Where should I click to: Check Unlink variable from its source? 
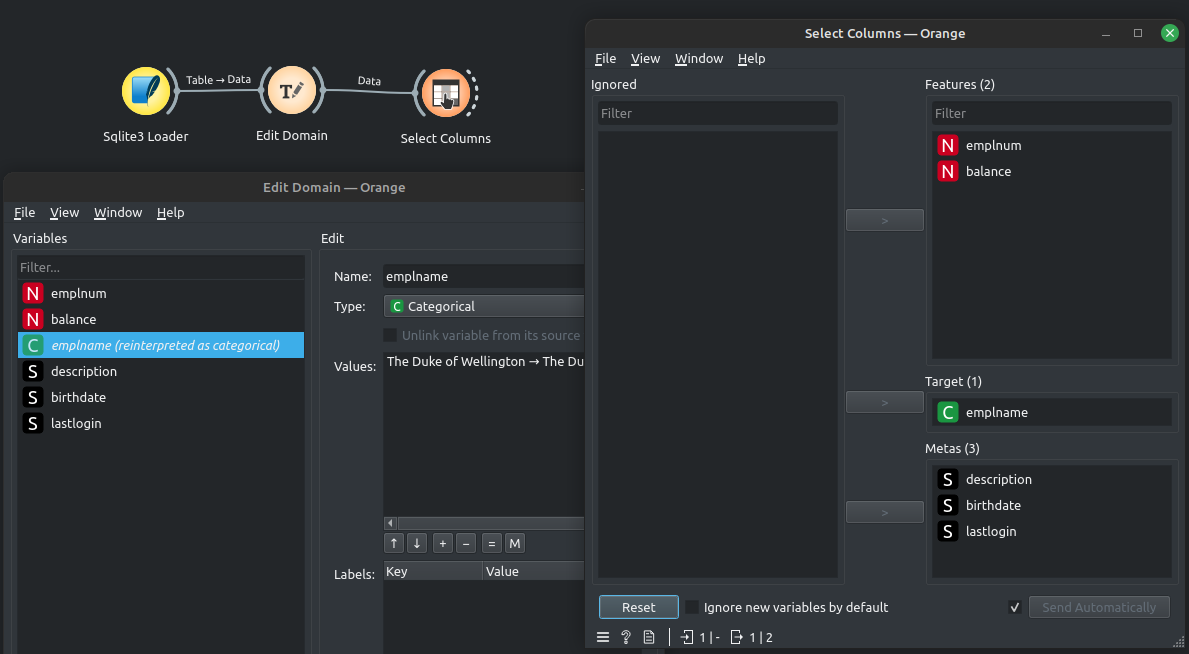[390, 335]
